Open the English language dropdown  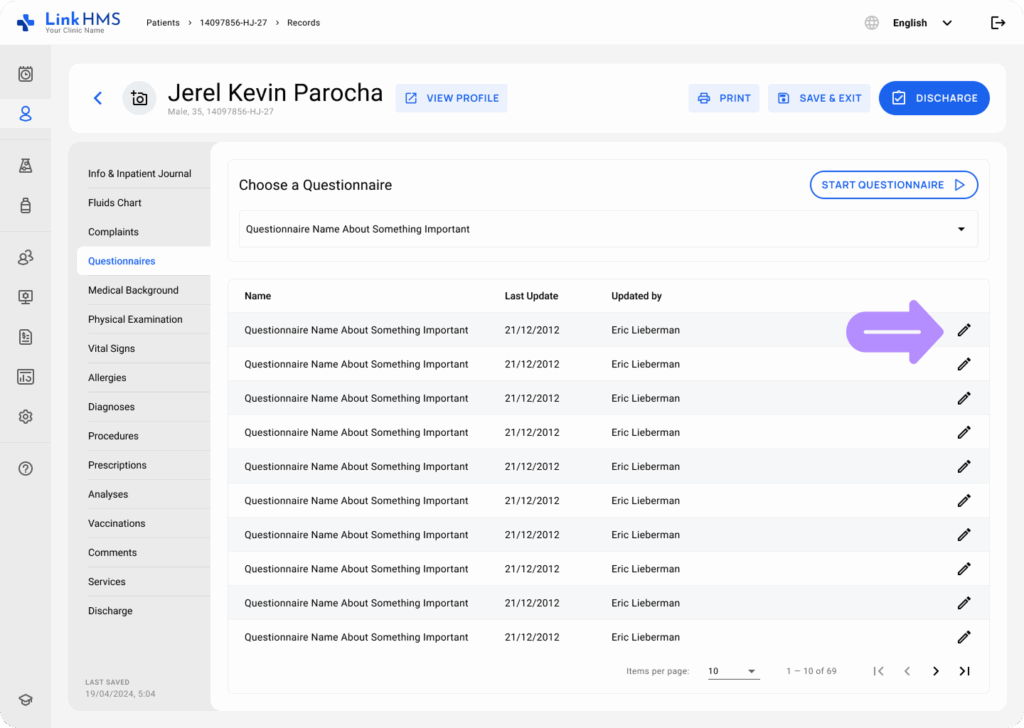pos(920,23)
